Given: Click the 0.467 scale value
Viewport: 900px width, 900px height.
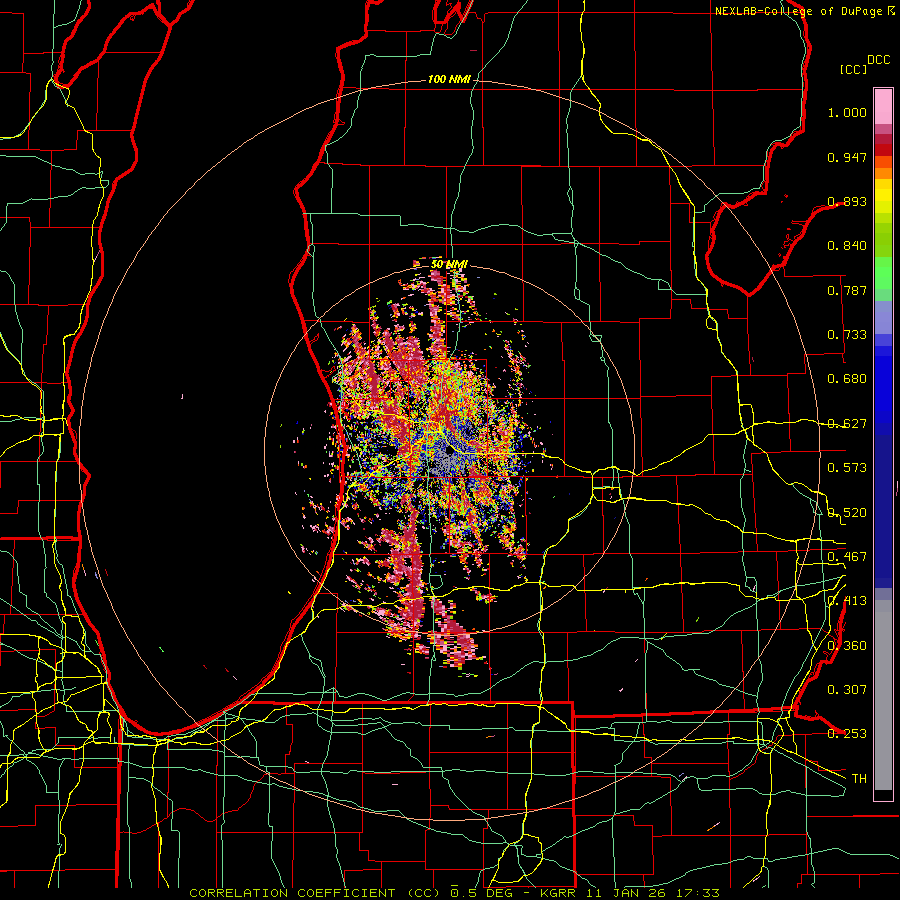Looking at the screenshot, I should 847,557.
